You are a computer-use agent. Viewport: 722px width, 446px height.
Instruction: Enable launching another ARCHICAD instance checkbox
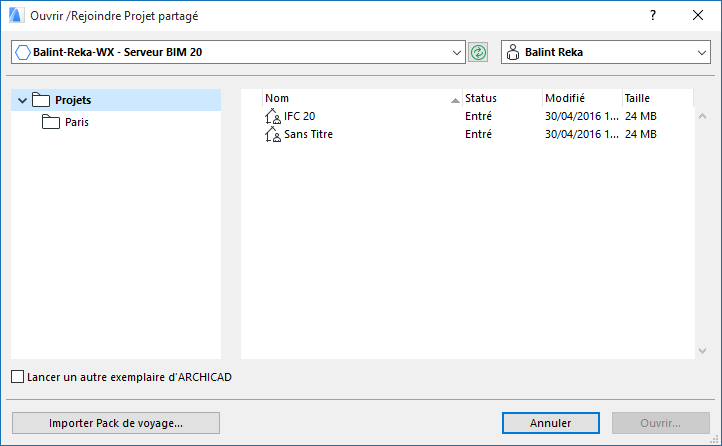click(18, 377)
